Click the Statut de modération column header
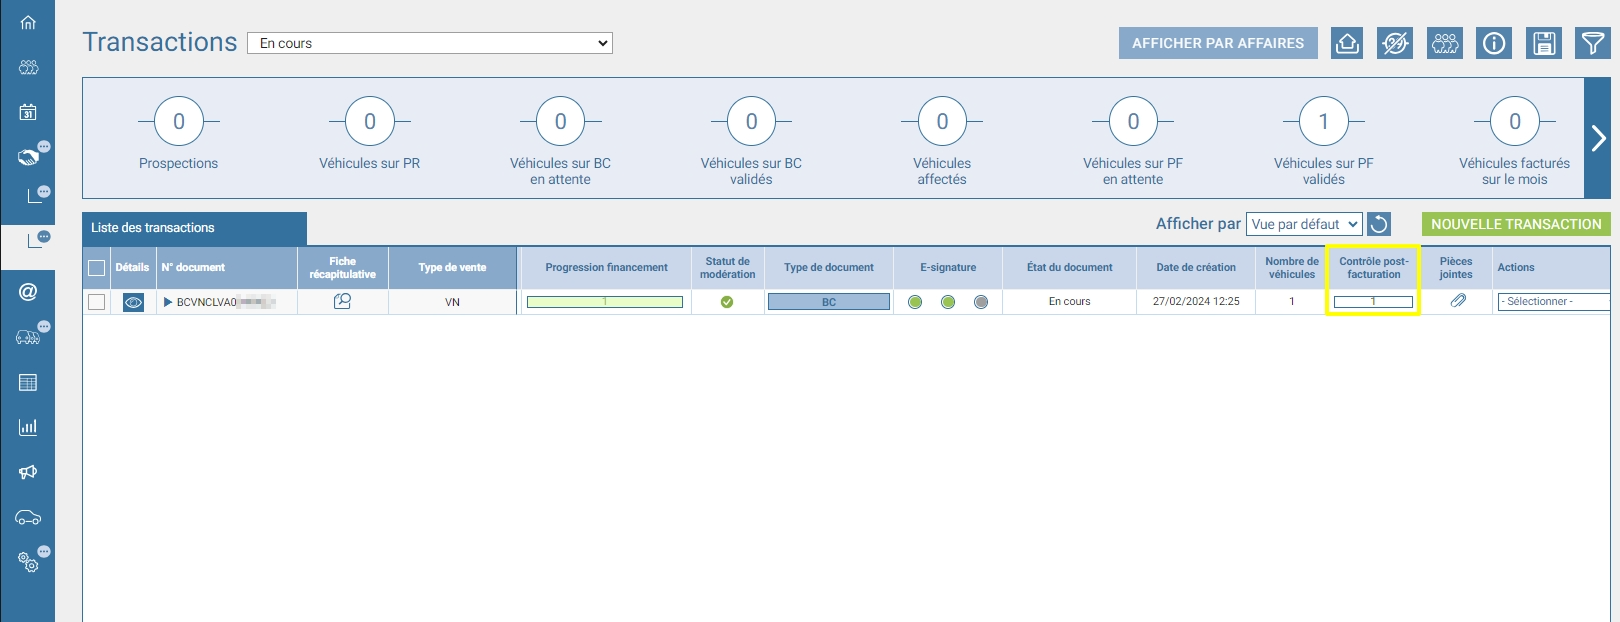Viewport: 1620px width, 622px height. tap(727, 268)
